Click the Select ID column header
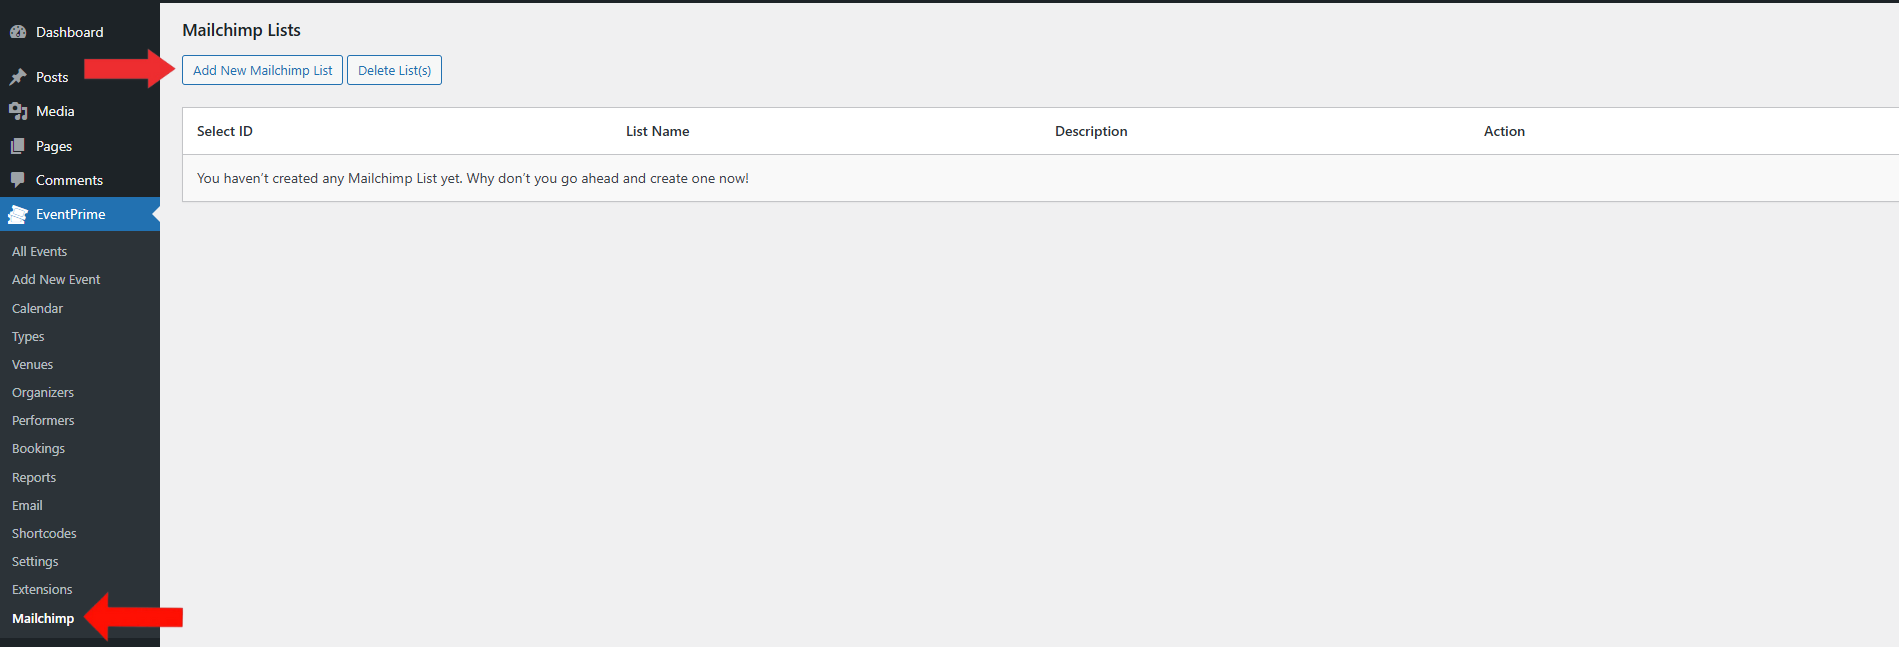This screenshot has height=647, width=1899. (x=225, y=131)
